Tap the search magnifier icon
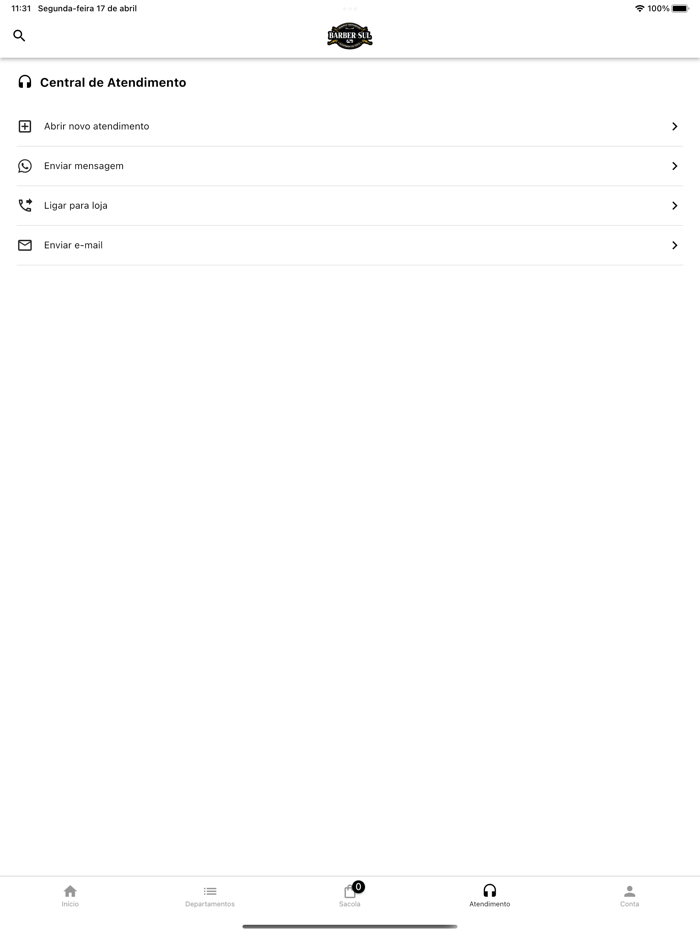 [19, 36]
